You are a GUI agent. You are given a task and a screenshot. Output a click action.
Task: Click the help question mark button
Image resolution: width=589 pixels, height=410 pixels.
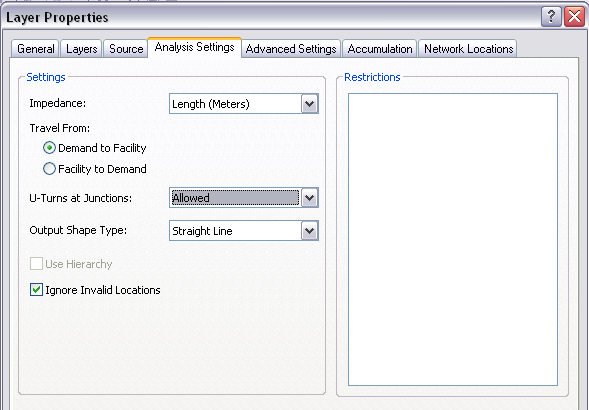click(x=551, y=17)
